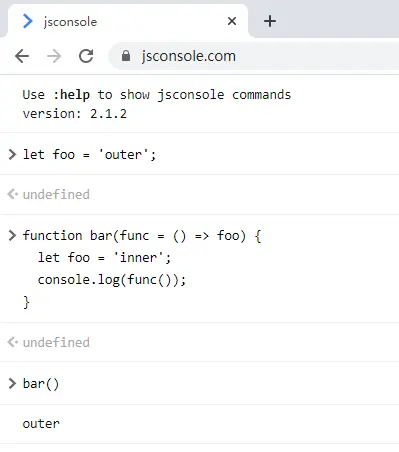Viewport: 399px width, 452px height.
Task: Click prompt chevron beside let foo line
Action: 12,154
